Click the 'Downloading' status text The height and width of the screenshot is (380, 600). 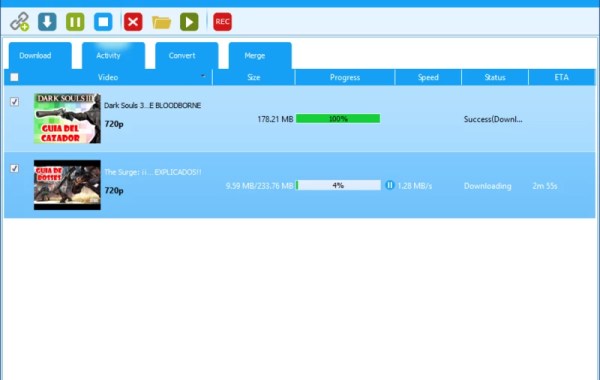coord(488,186)
